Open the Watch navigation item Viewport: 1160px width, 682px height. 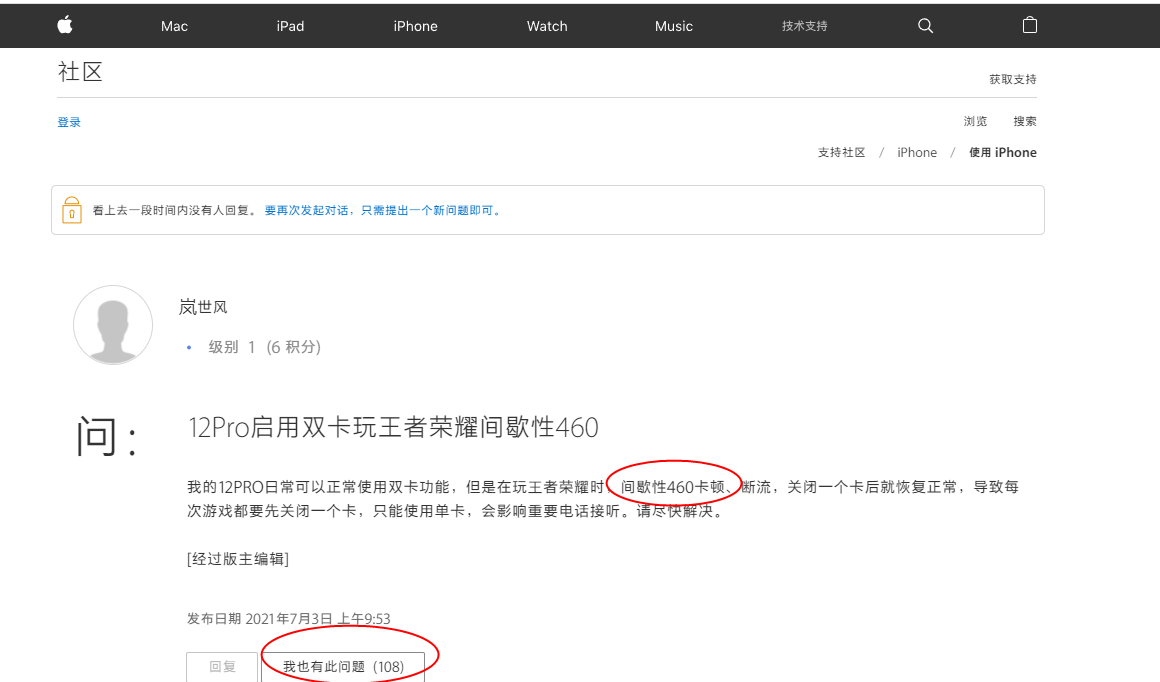[547, 26]
